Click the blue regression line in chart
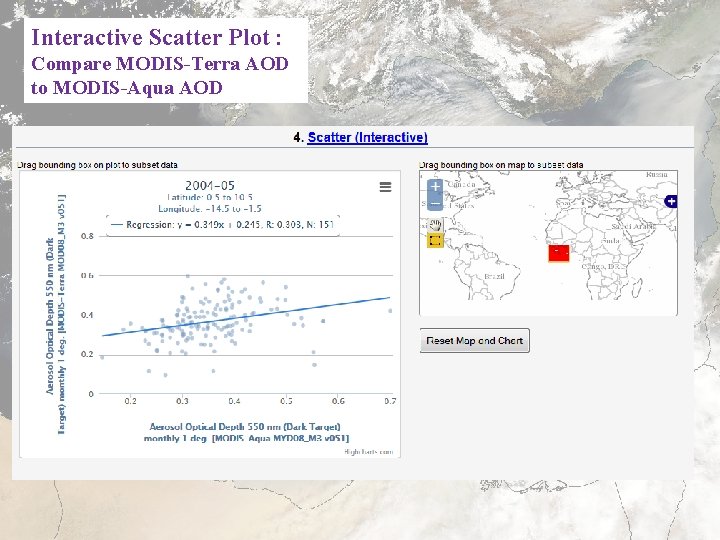This screenshot has width=720, height=540. pos(246,316)
